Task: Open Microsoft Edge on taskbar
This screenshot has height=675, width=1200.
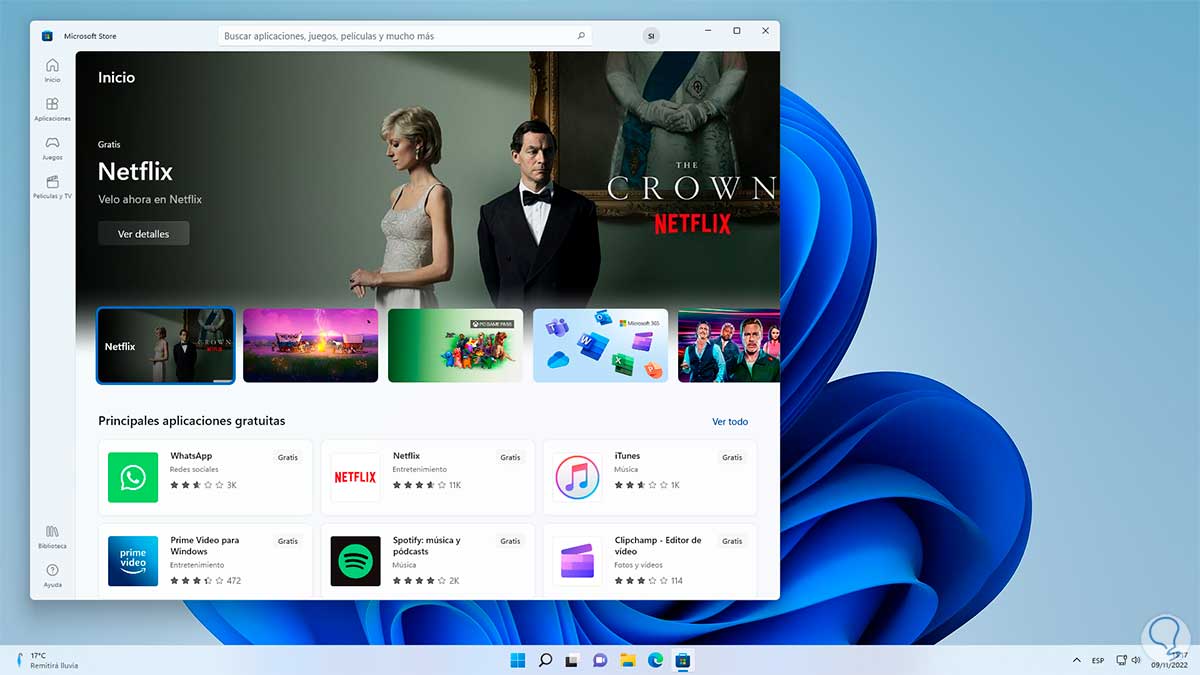Action: tap(655, 660)
